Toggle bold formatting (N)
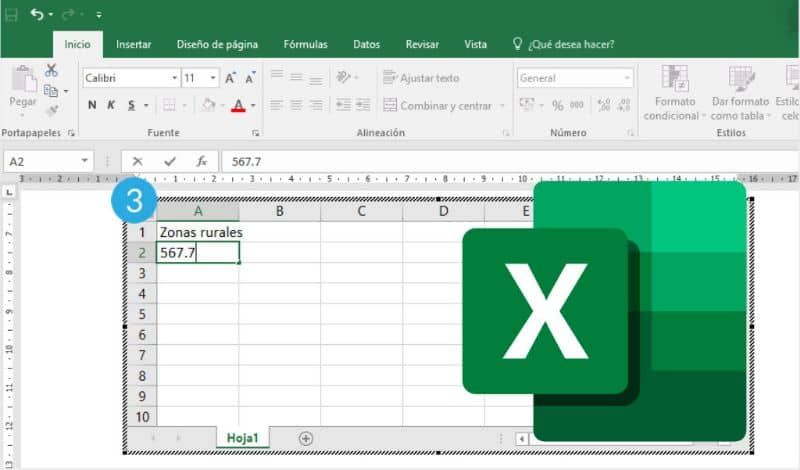The image size is (800, 470). coord(92,105)
